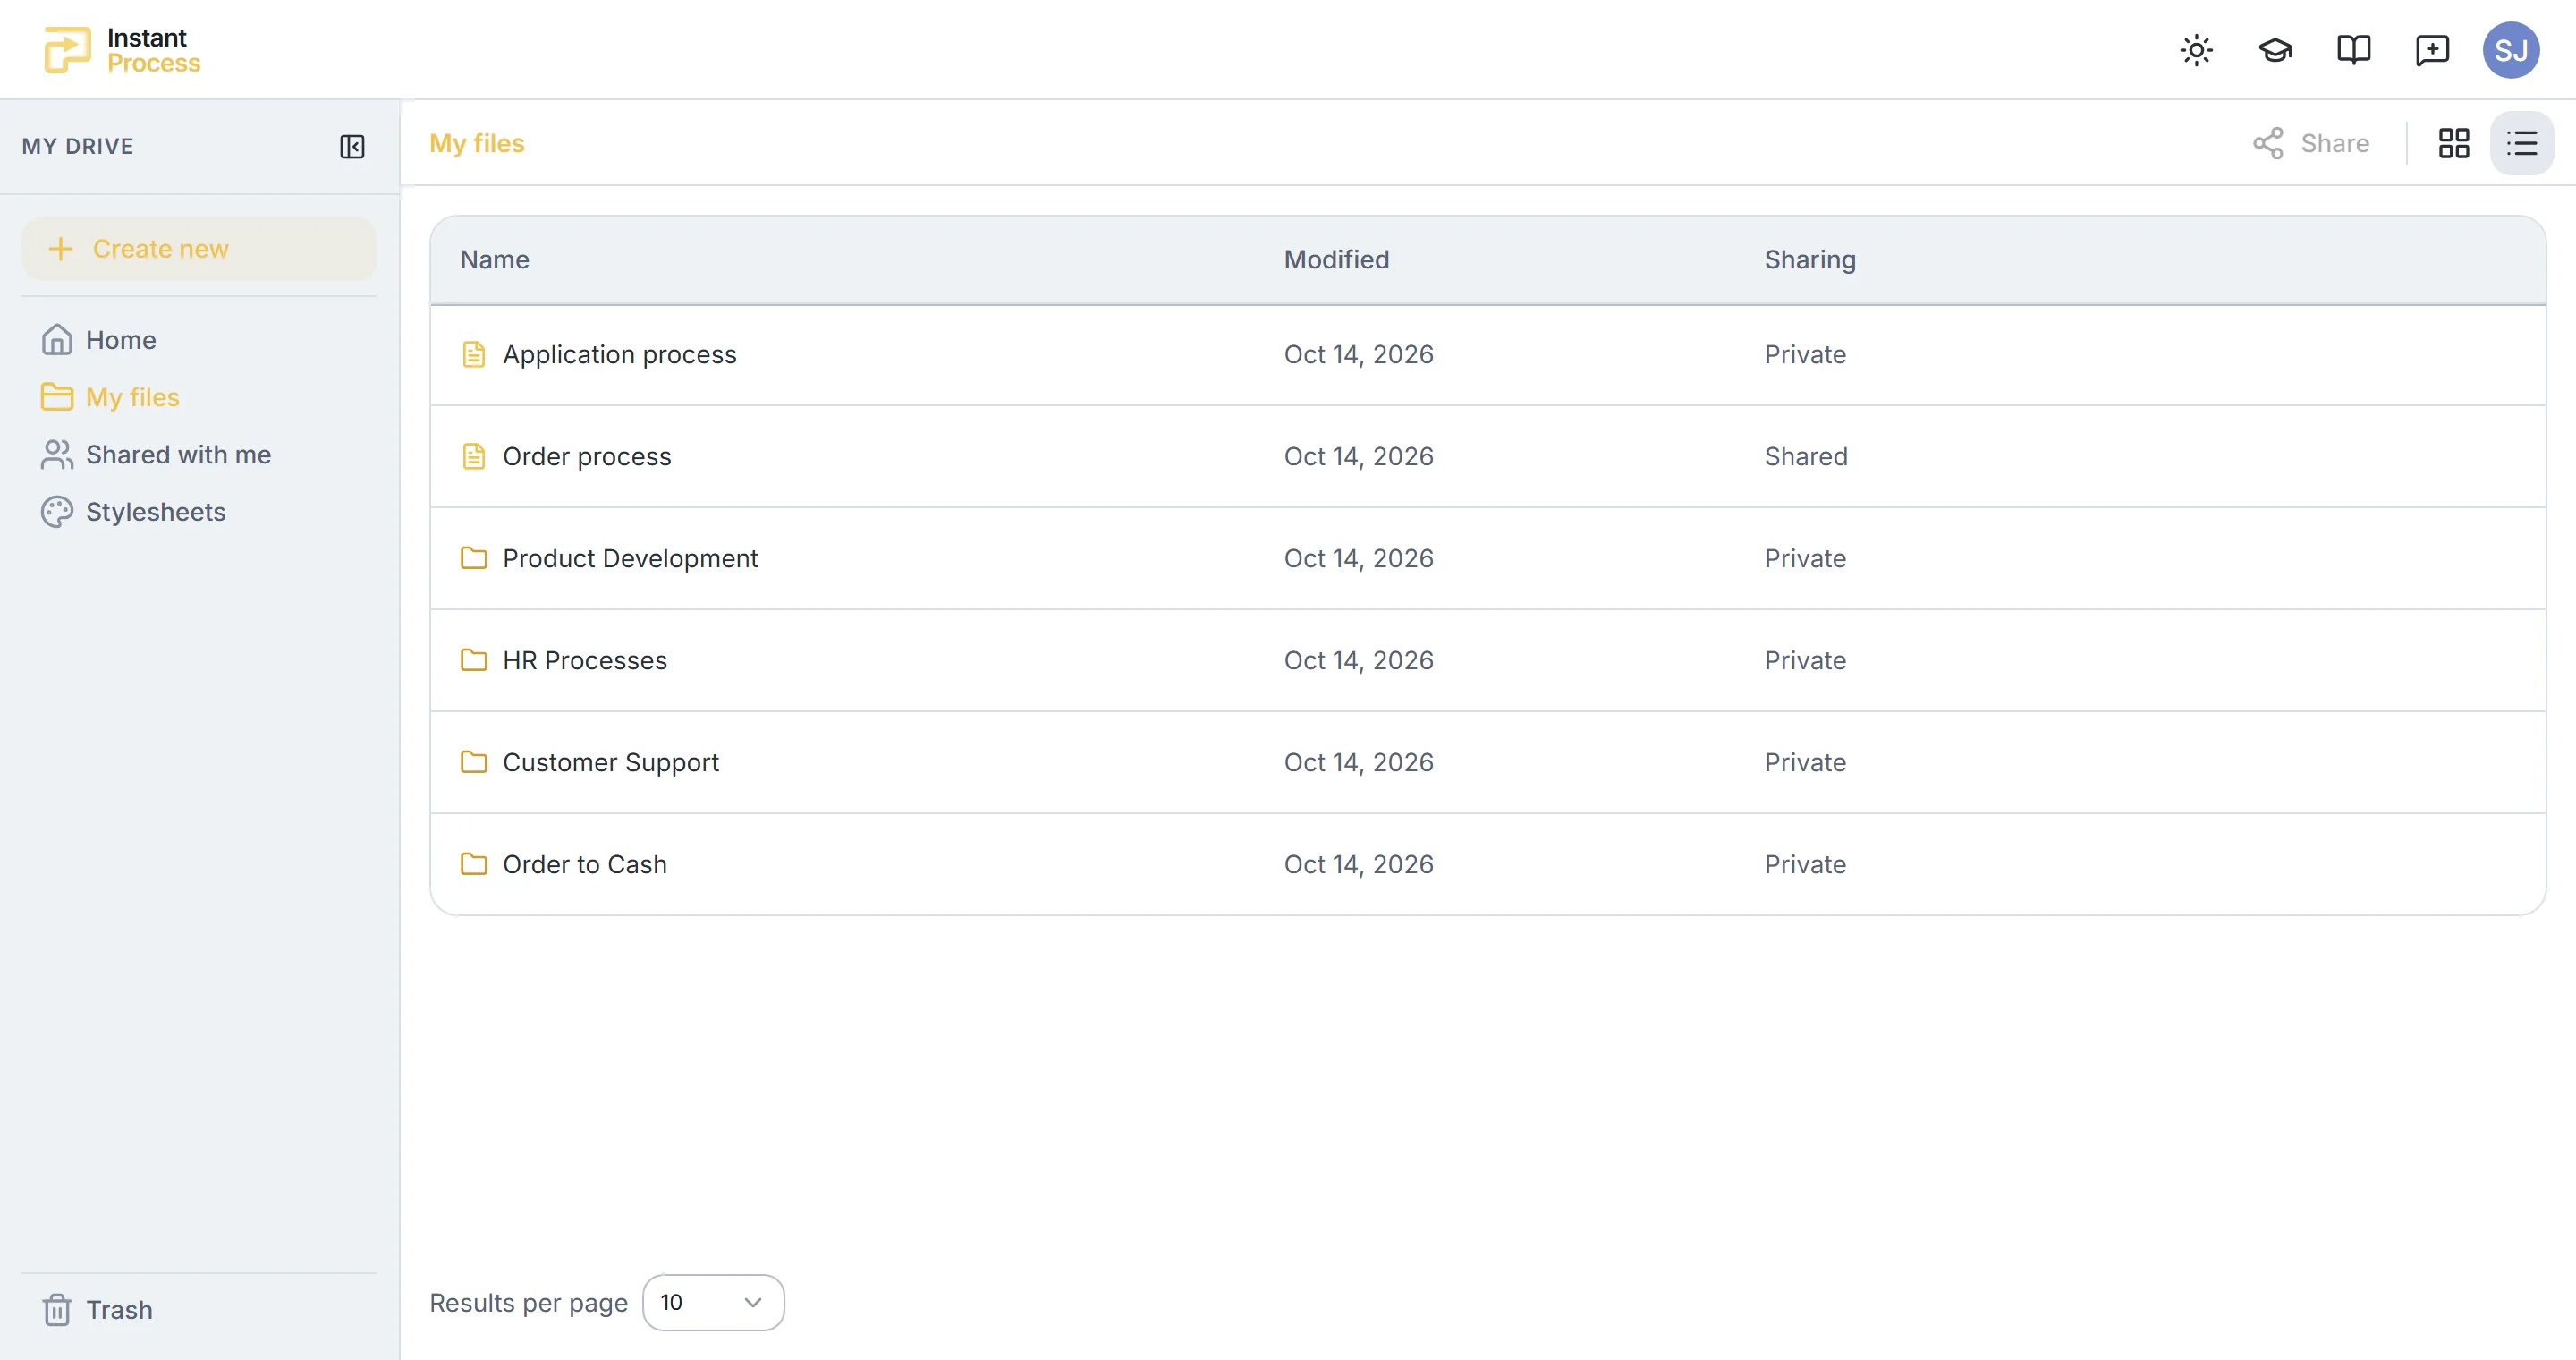Collapse the My Drive sidebar panel

(352, 147)
